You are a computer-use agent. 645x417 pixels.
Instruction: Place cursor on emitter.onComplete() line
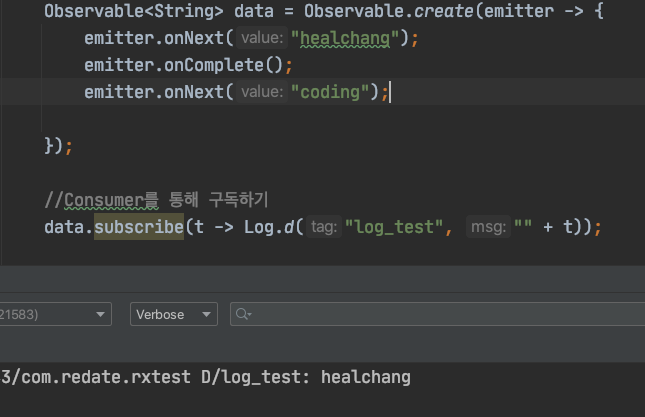[188, 65]
